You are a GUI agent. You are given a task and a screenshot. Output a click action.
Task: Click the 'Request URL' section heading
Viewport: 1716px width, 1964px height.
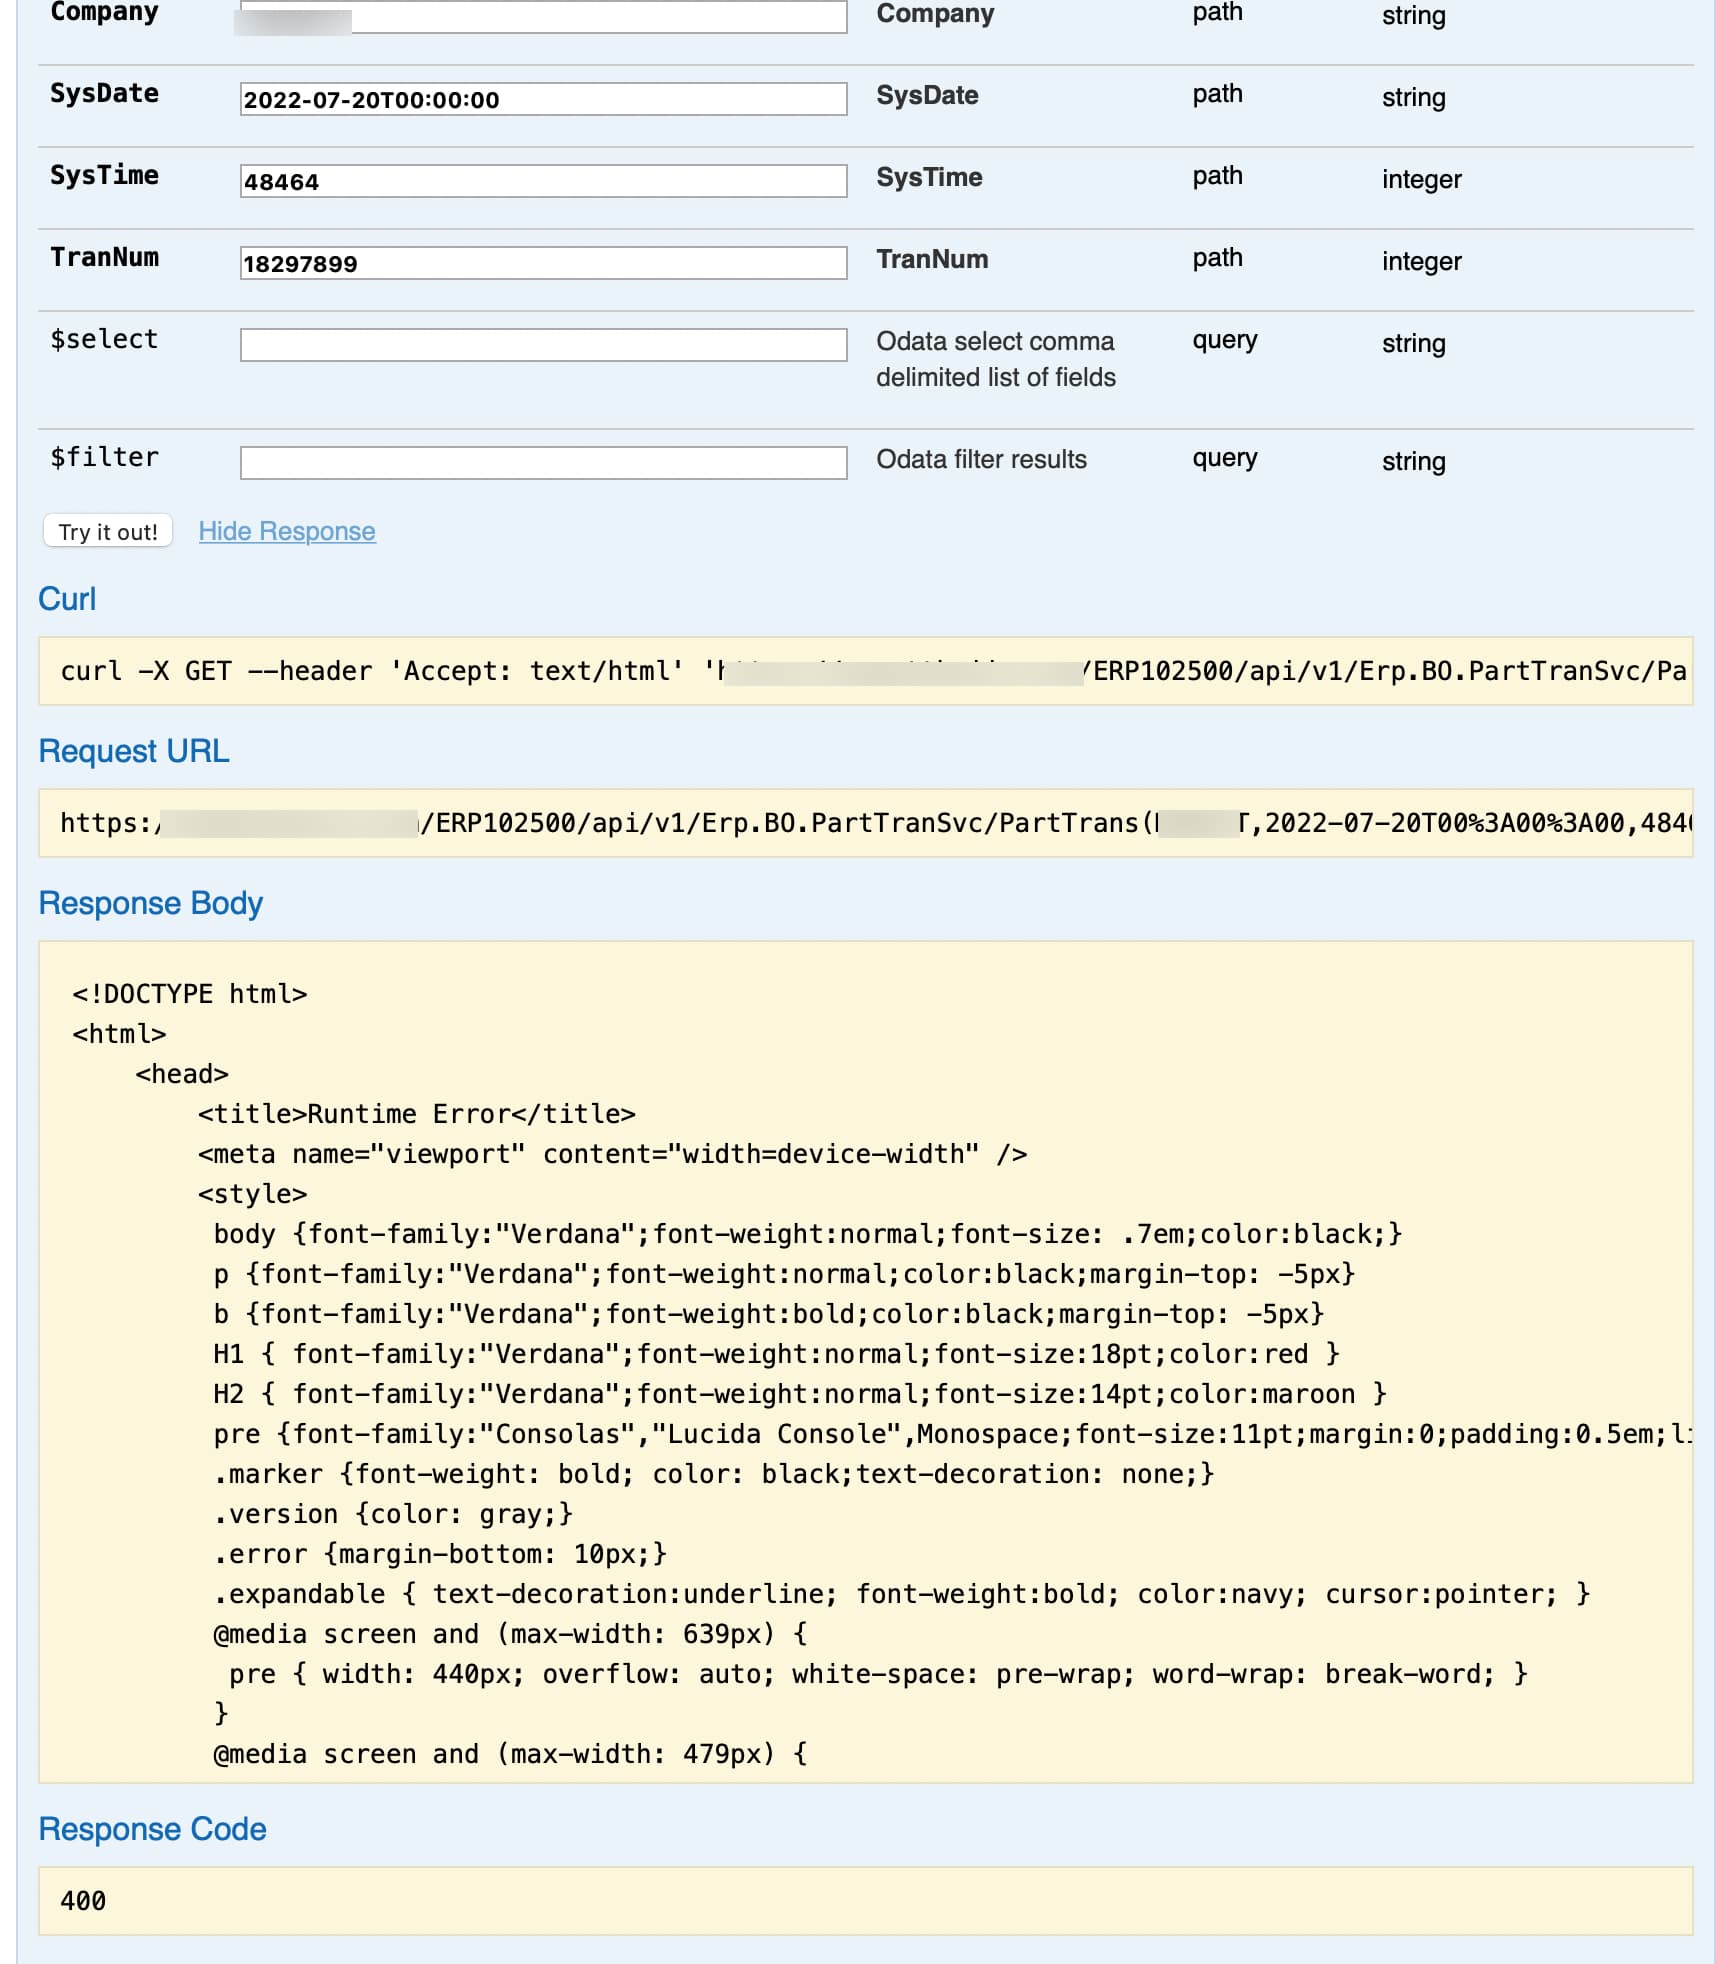click(x=134, y=751)
